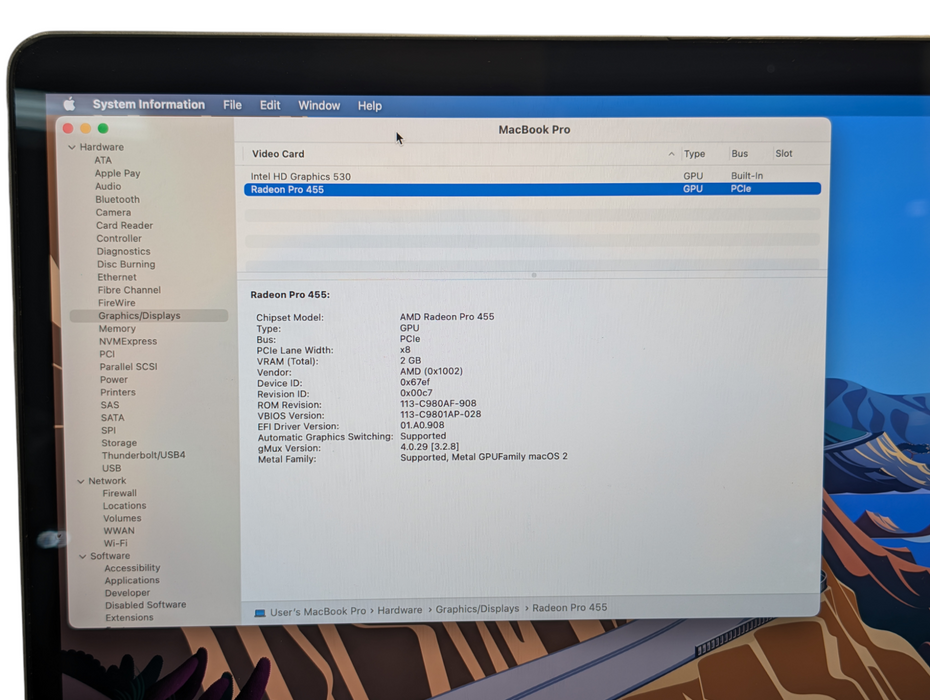Click the pane split divider handle

click(534, 275)
